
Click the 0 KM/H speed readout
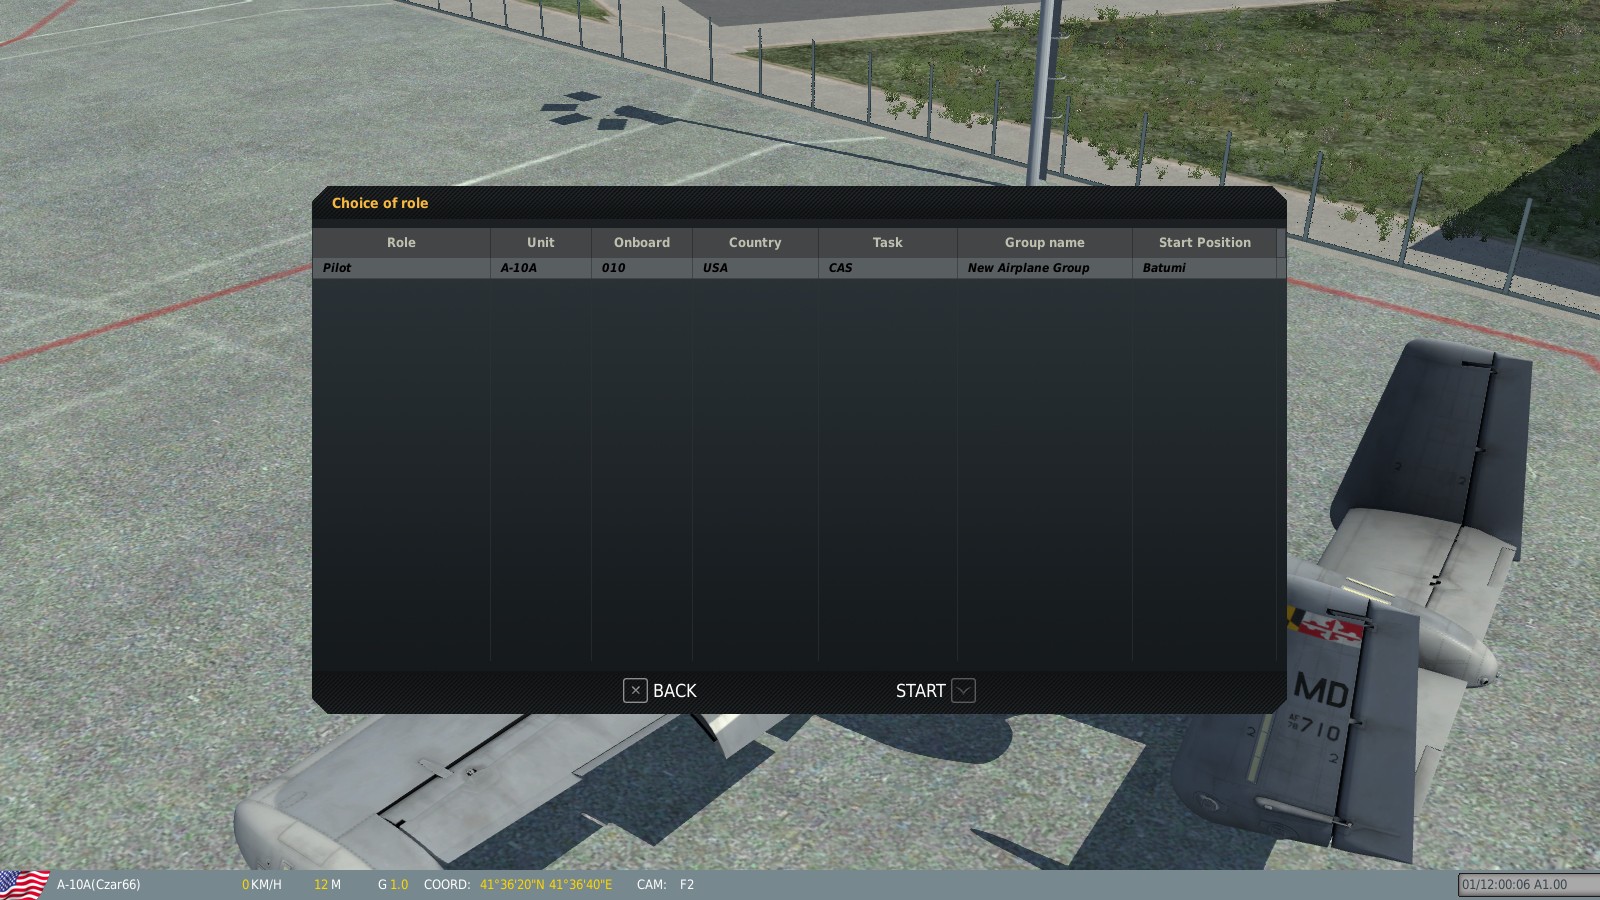click(262, 885)
